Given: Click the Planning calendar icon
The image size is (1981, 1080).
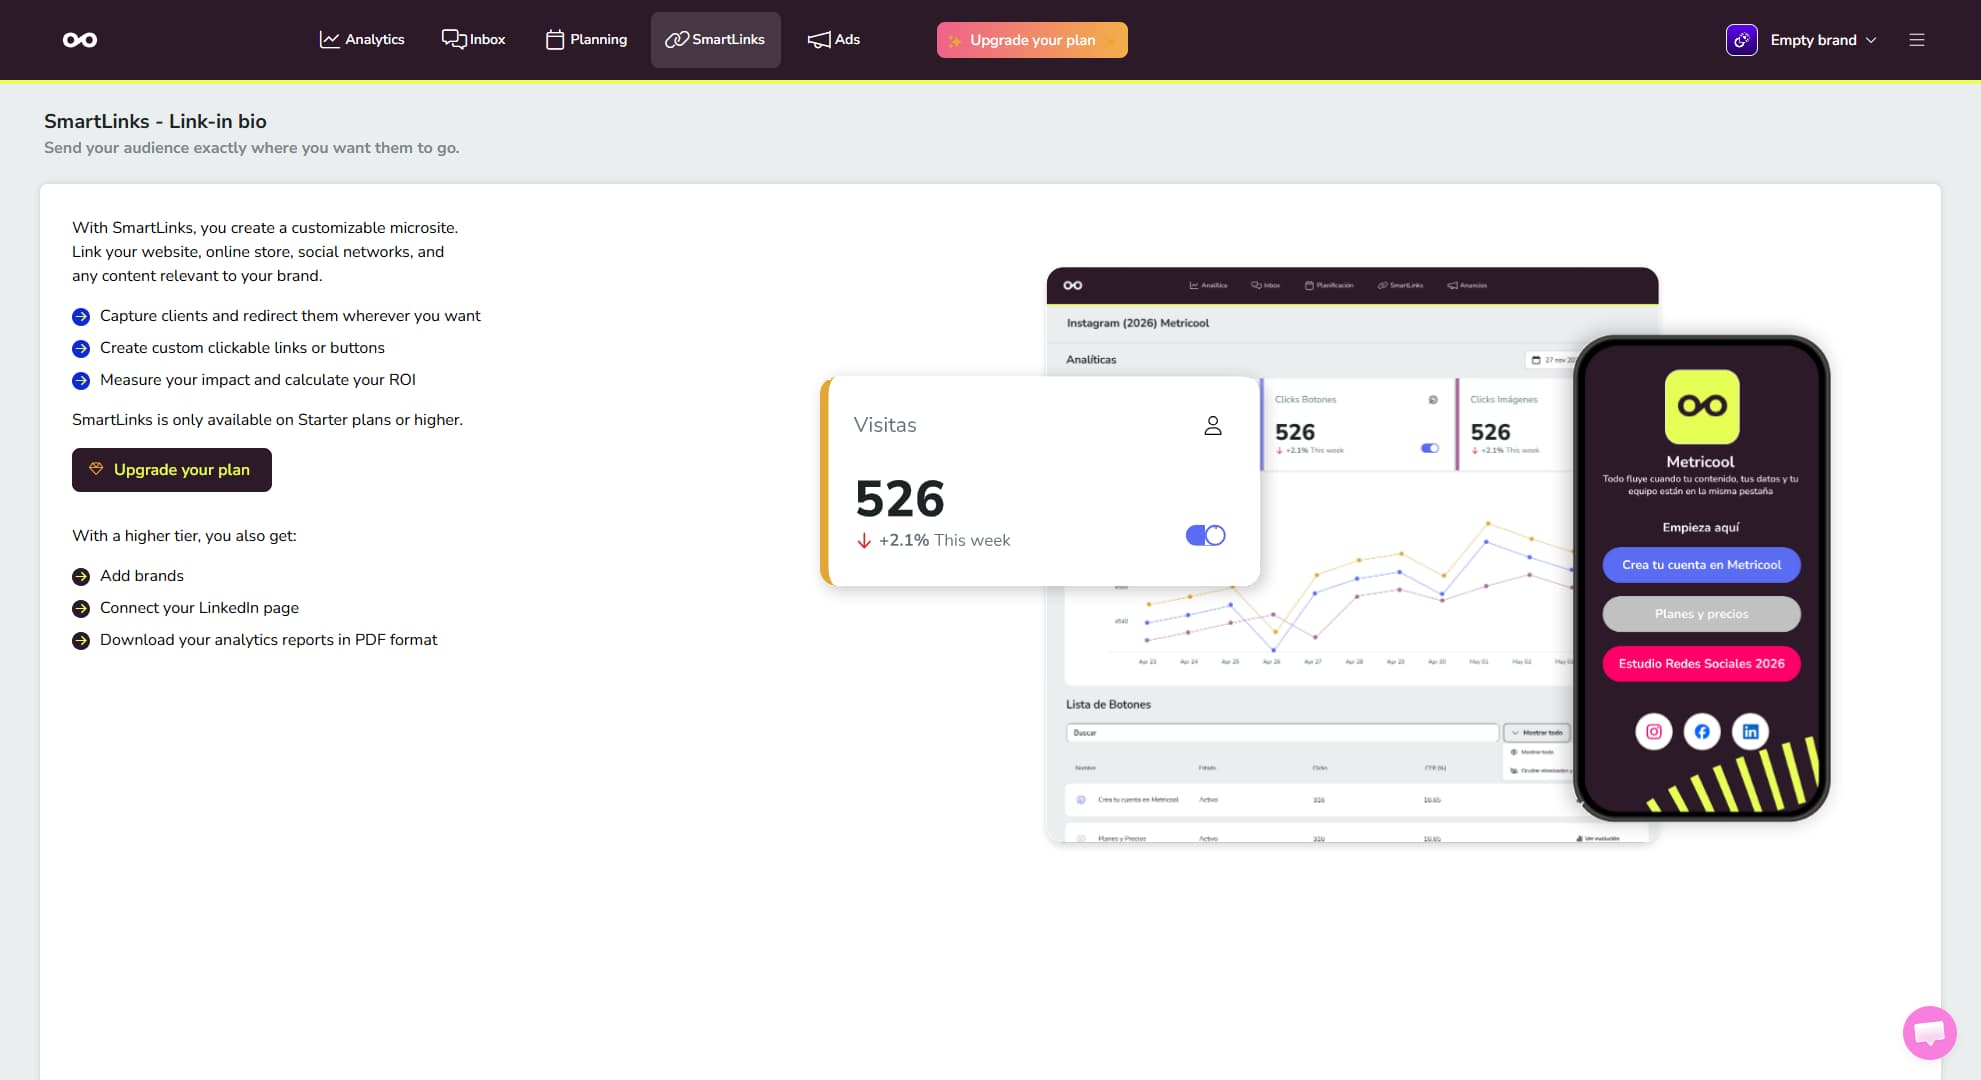Looking at the screenshot, I should (553, 39).
